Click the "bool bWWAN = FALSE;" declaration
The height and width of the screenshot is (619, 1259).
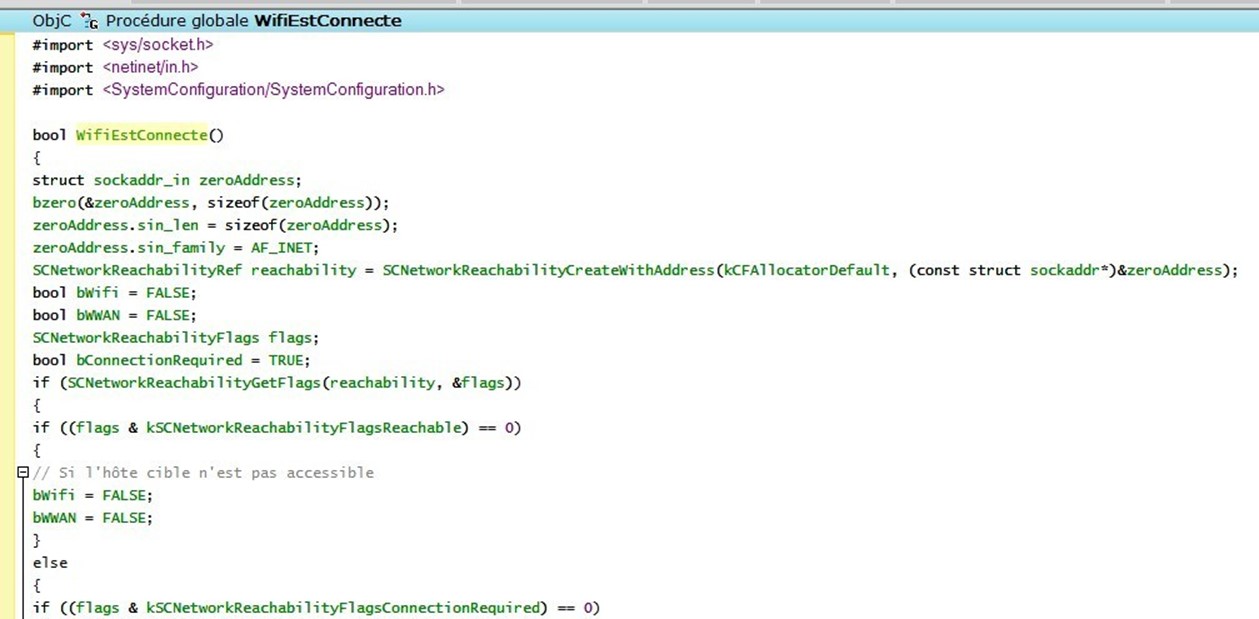(114, 315)
